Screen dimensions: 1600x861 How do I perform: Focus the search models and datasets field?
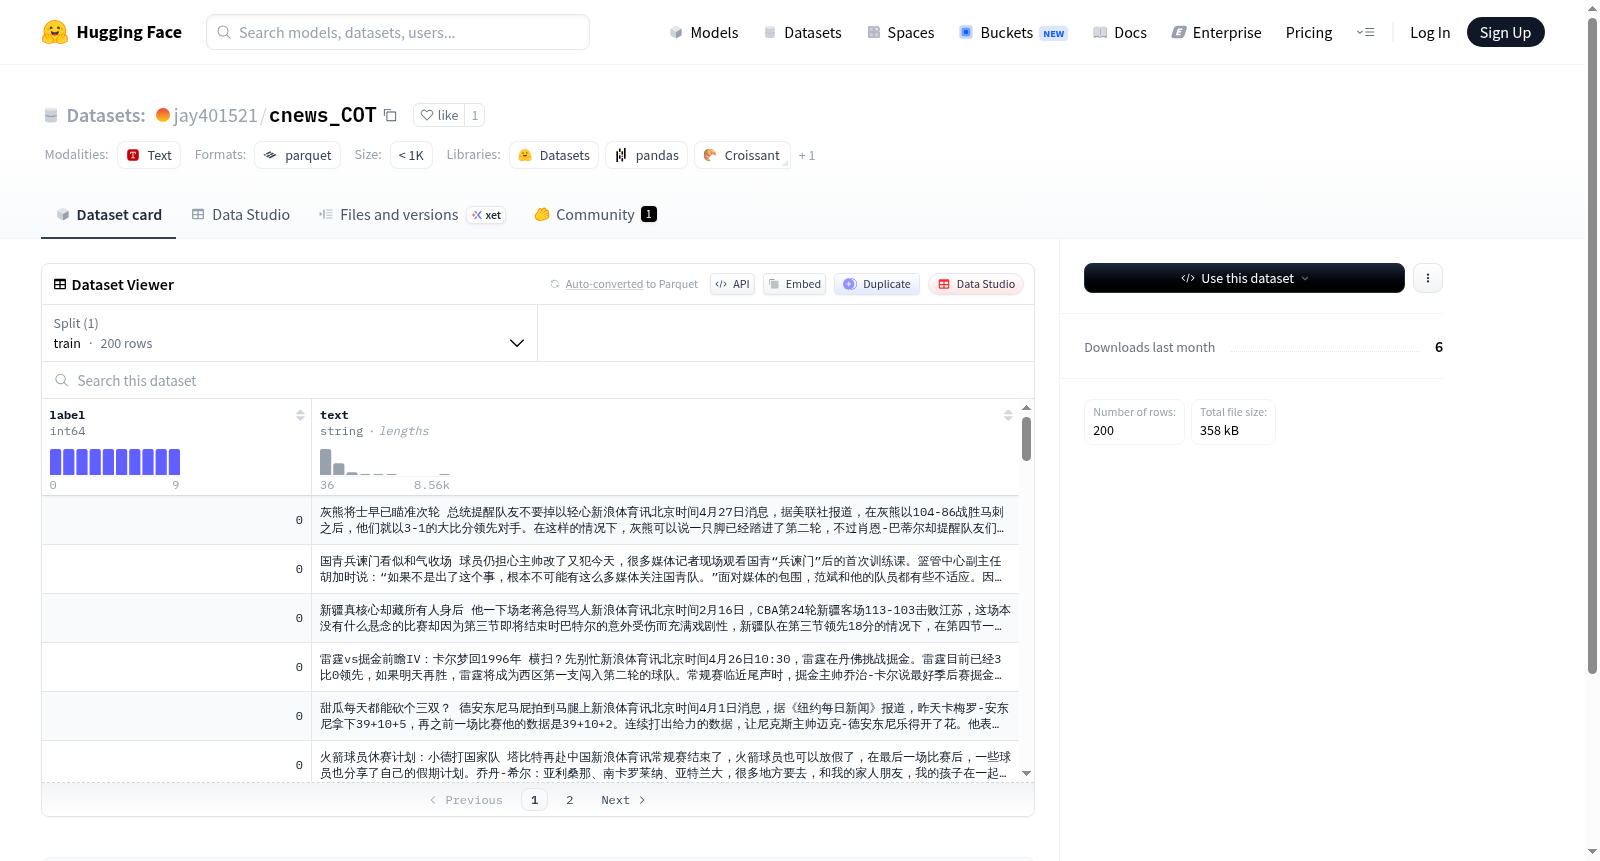coord(398,32)
